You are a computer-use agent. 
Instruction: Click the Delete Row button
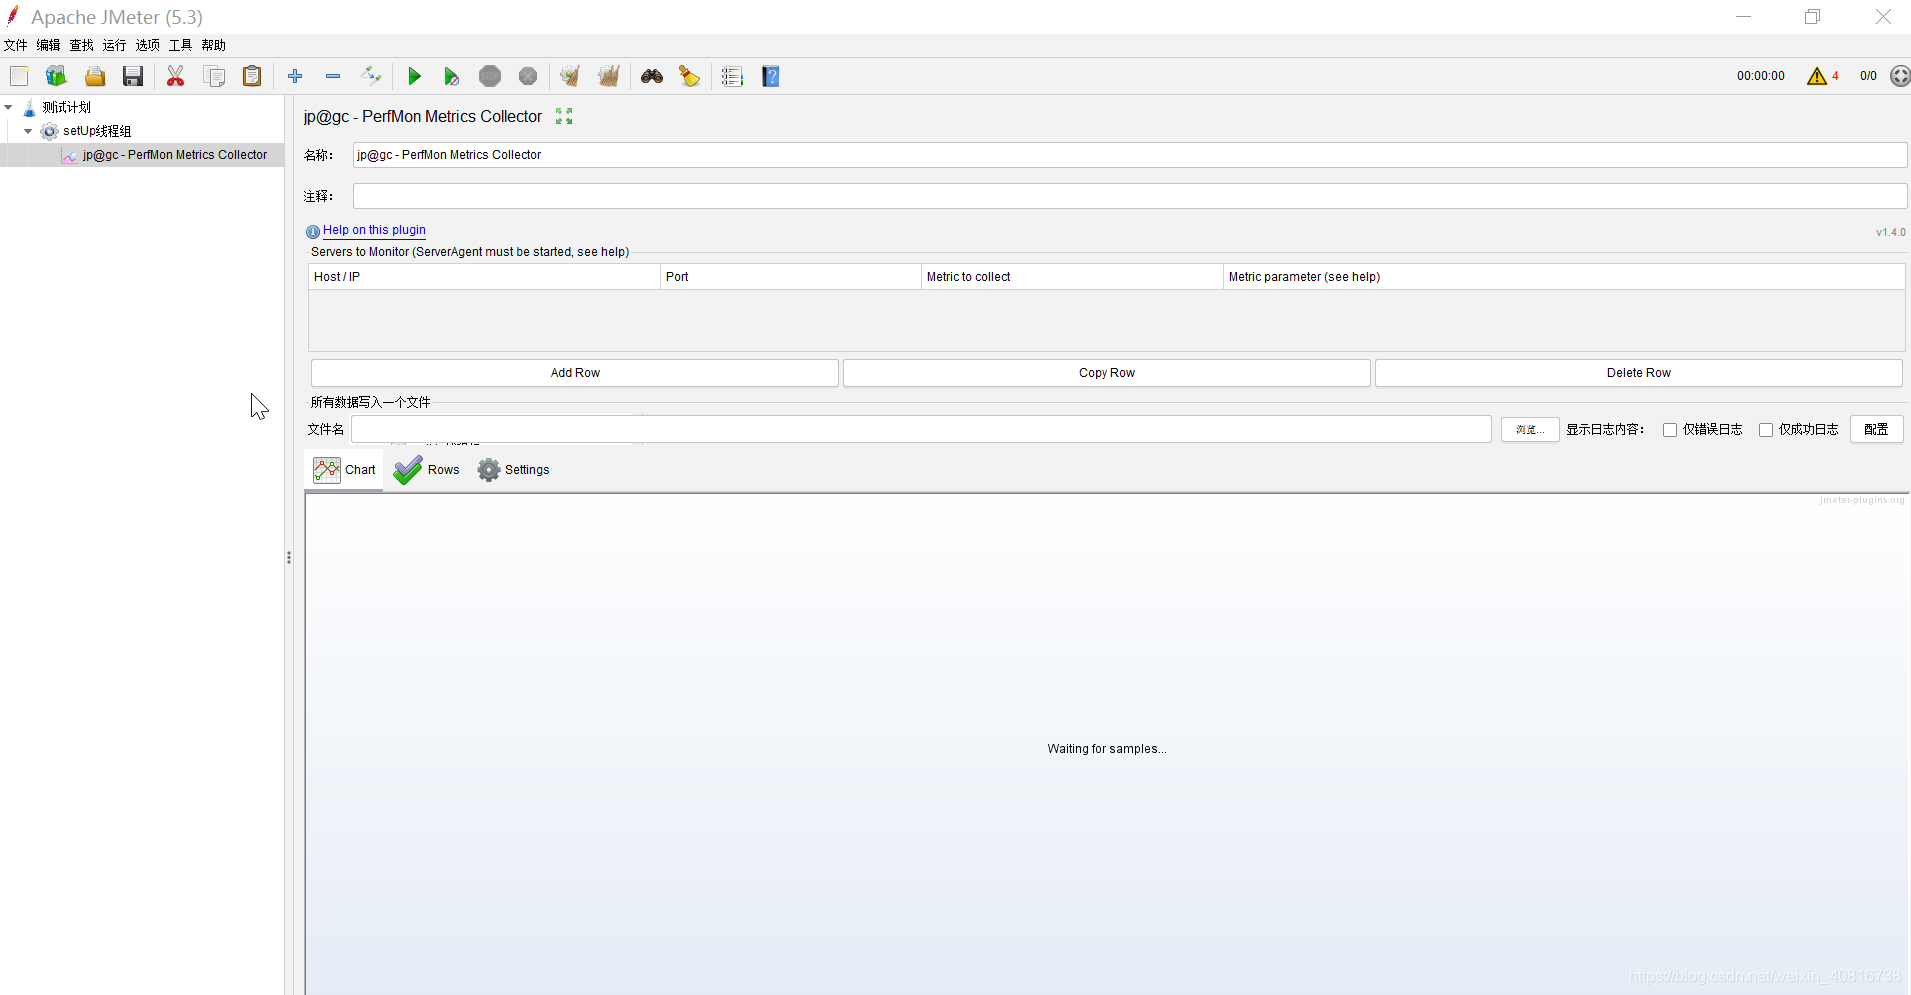pos(1639,373)
